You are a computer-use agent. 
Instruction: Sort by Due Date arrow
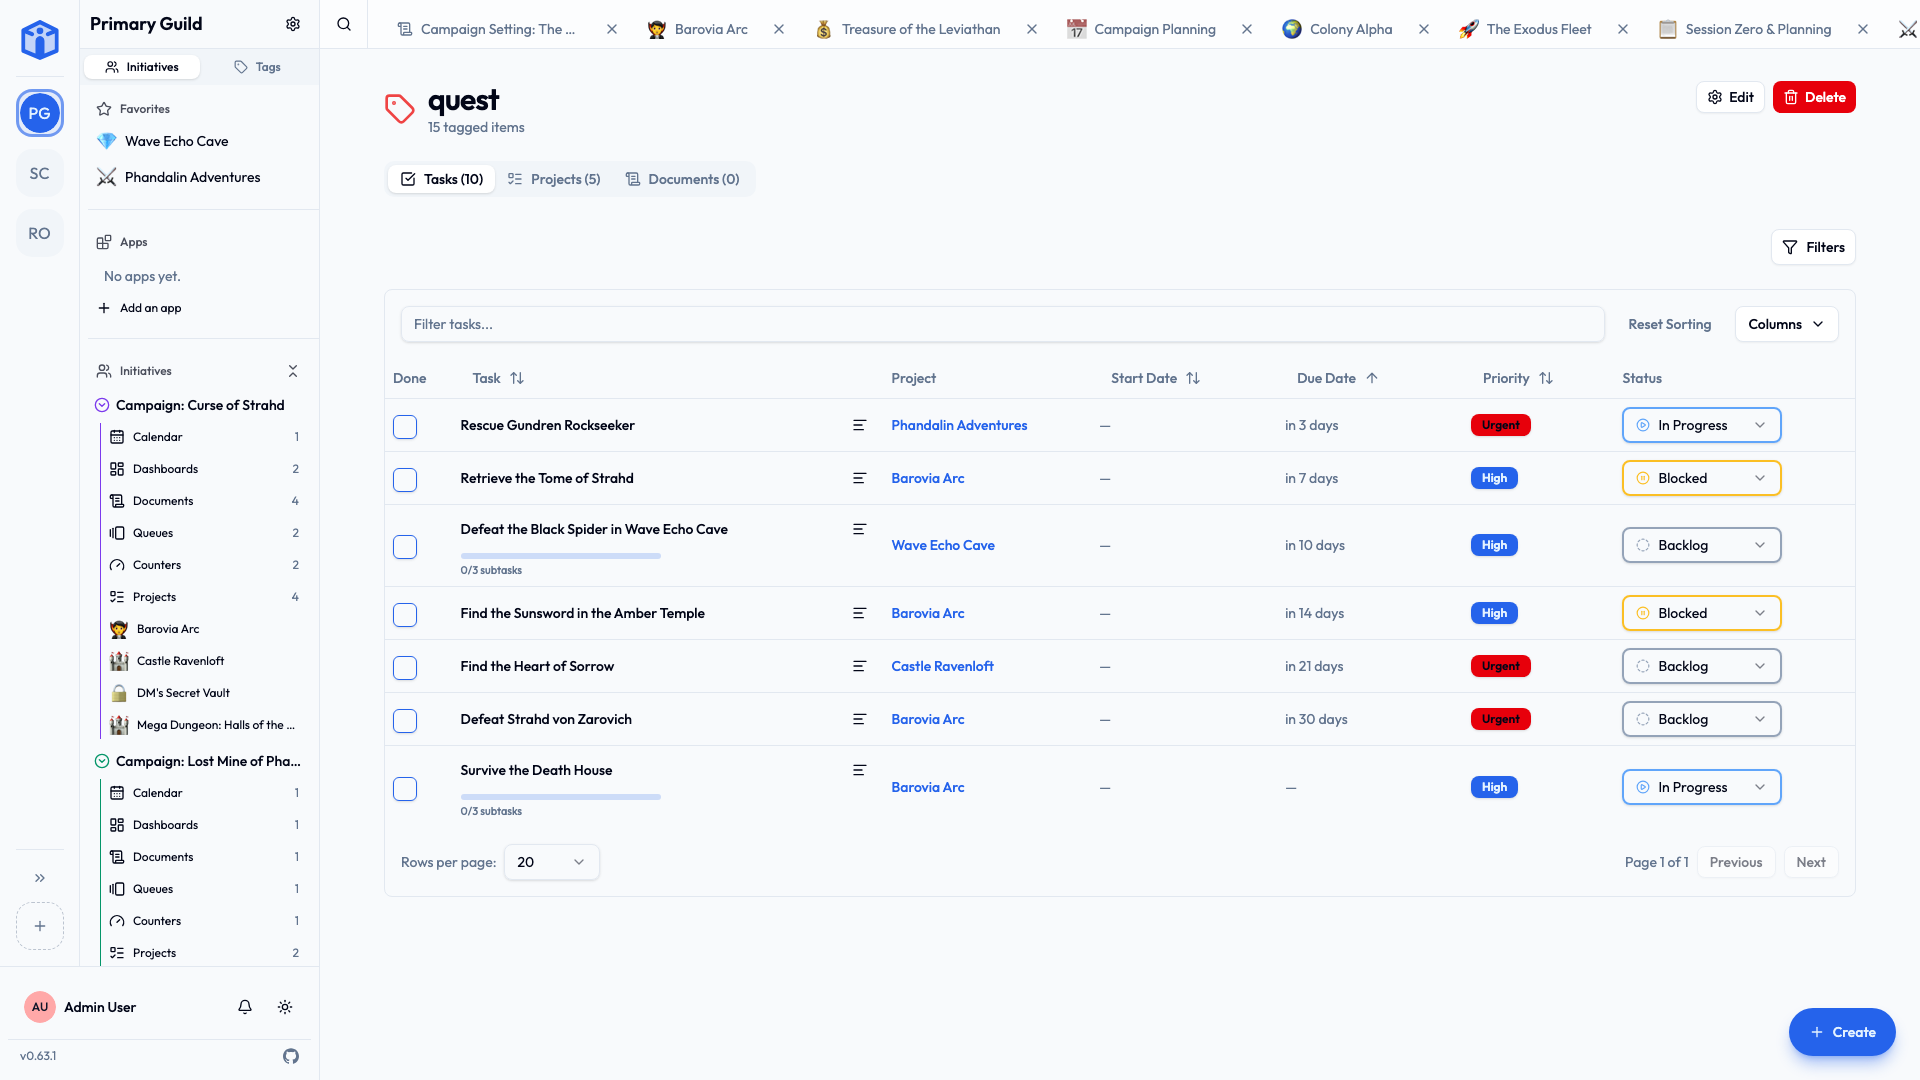(1372, 378)
